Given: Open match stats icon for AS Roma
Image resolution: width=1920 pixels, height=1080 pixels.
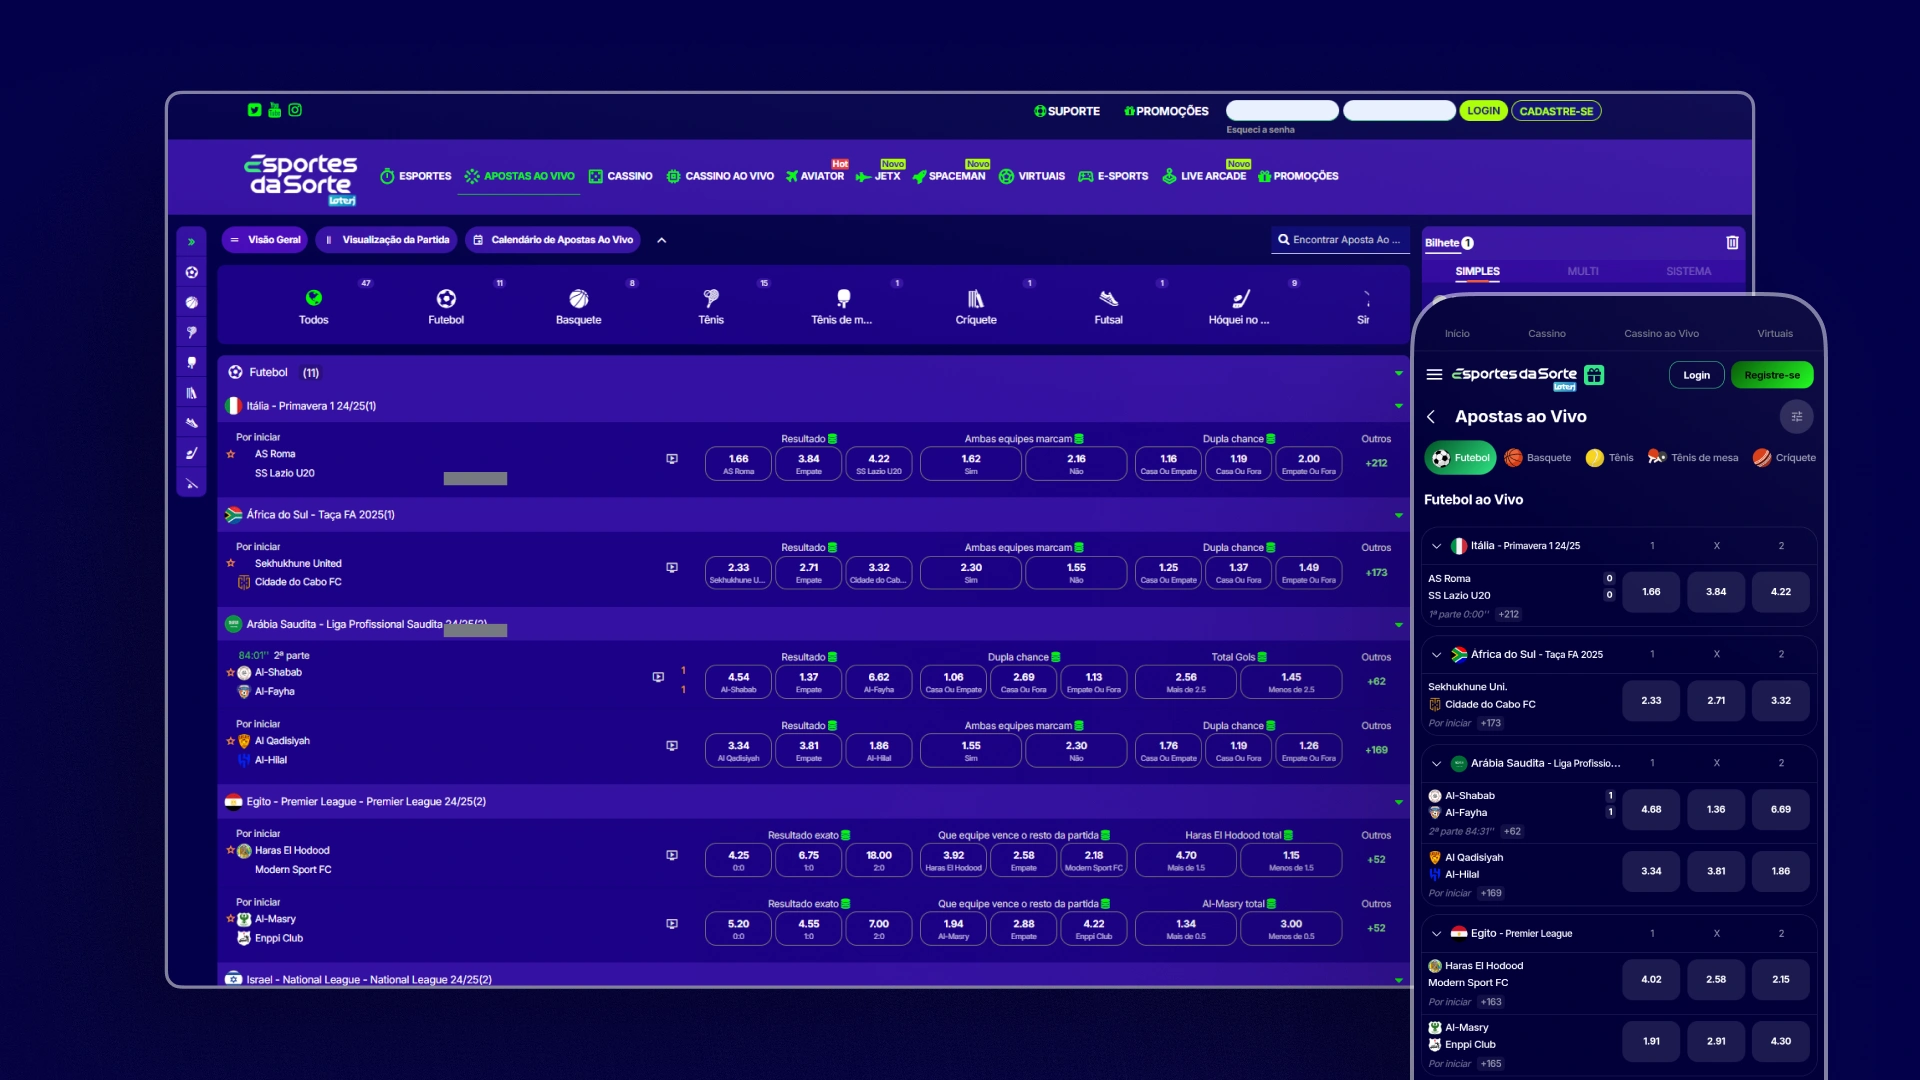Looking at the screenshot, I should (672, 459).
